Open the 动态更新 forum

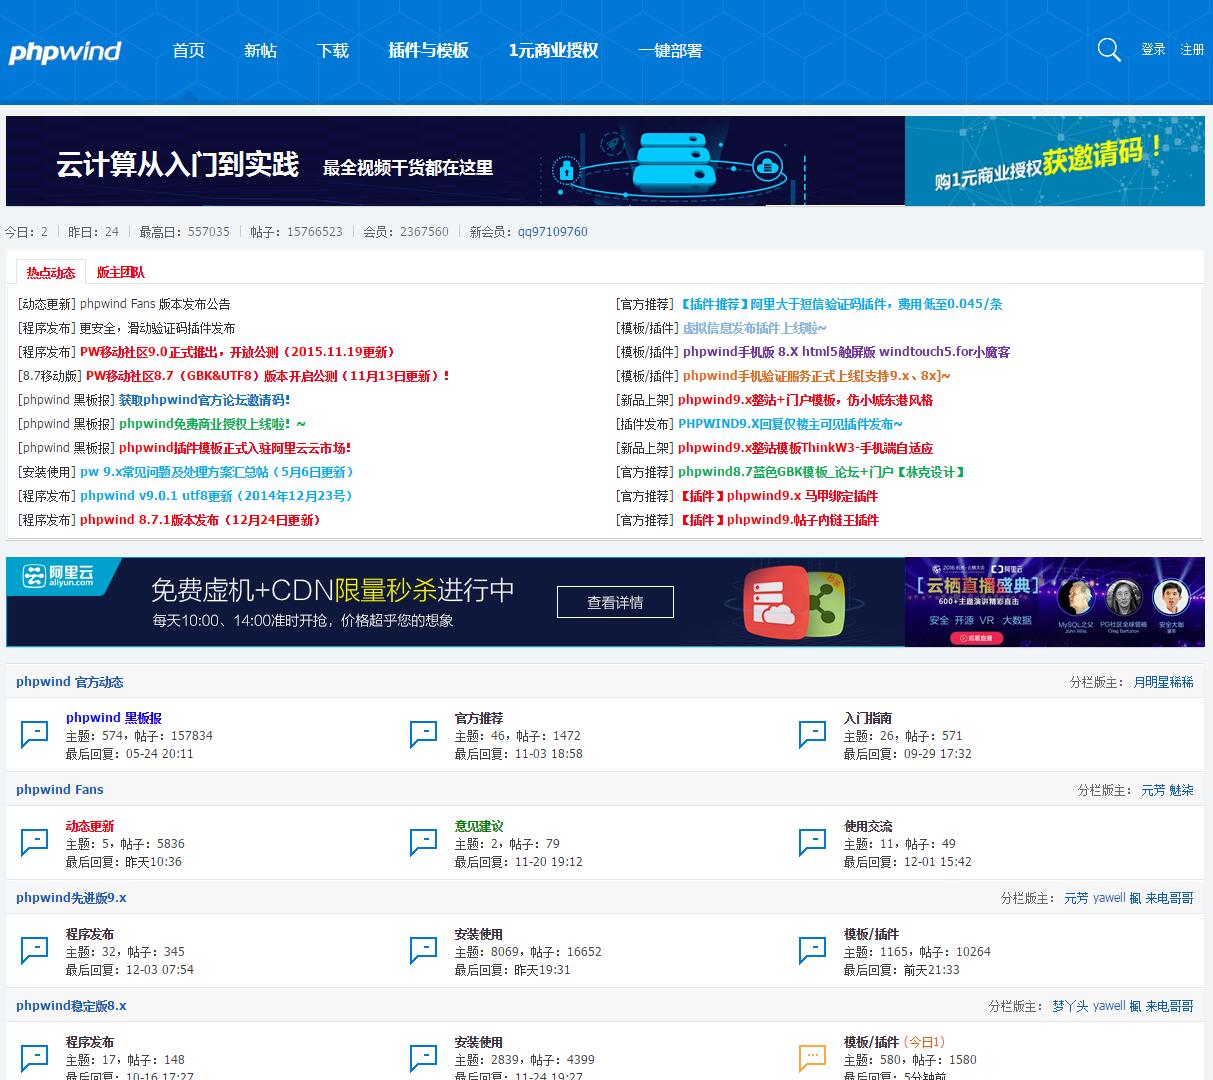pos(90,826)
